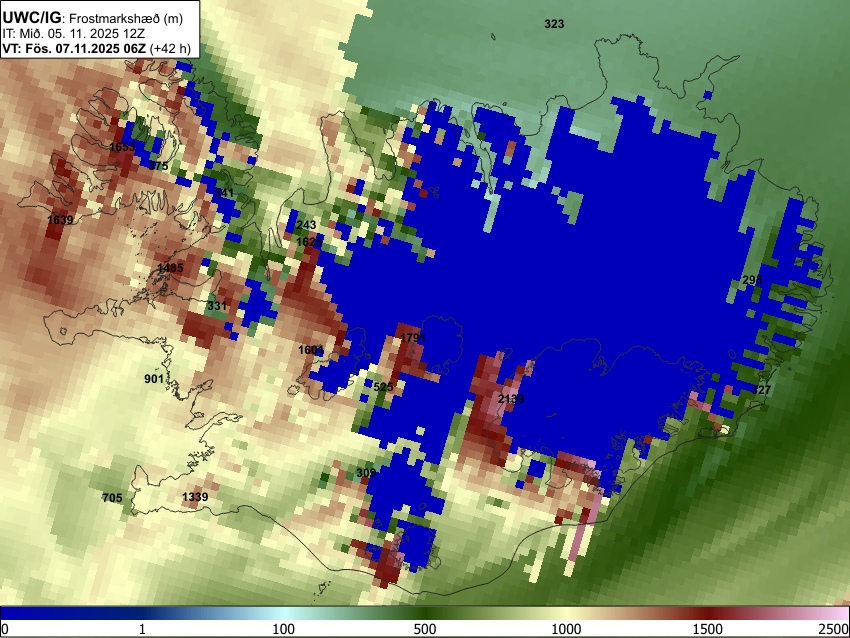Screen dimensions: 850x638
Task: Click the map value label 1339
Action: tap(195, 497)
